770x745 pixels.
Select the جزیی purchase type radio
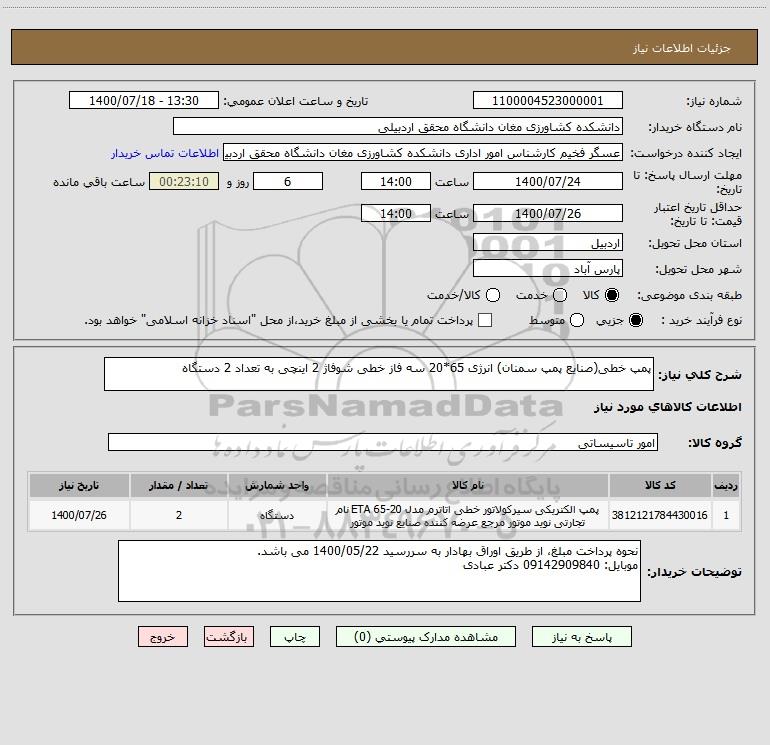point(635,320)
